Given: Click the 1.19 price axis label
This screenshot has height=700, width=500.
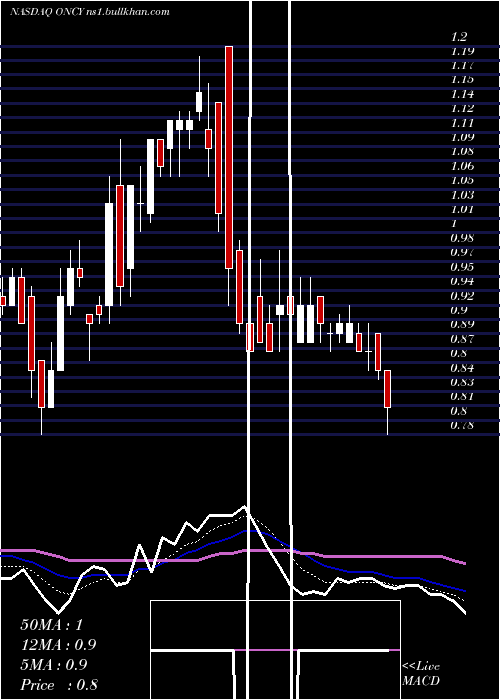Looking at the screenshot, I should pyautogui.click(x=462, y=51).
